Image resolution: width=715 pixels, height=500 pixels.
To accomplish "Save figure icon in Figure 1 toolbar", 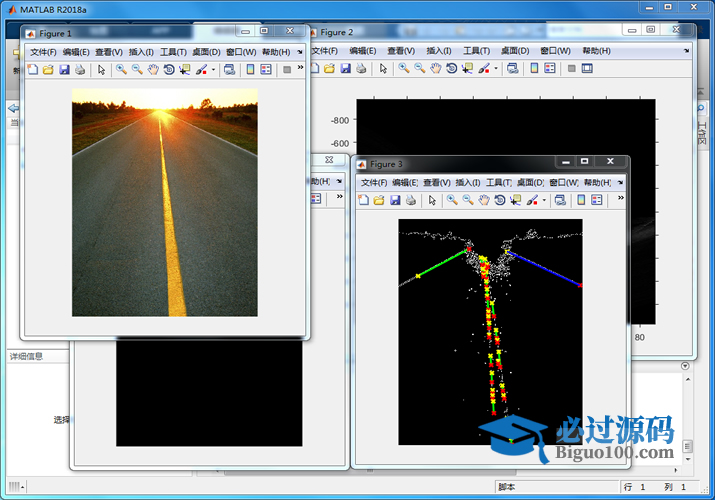I will pos(64,70).
